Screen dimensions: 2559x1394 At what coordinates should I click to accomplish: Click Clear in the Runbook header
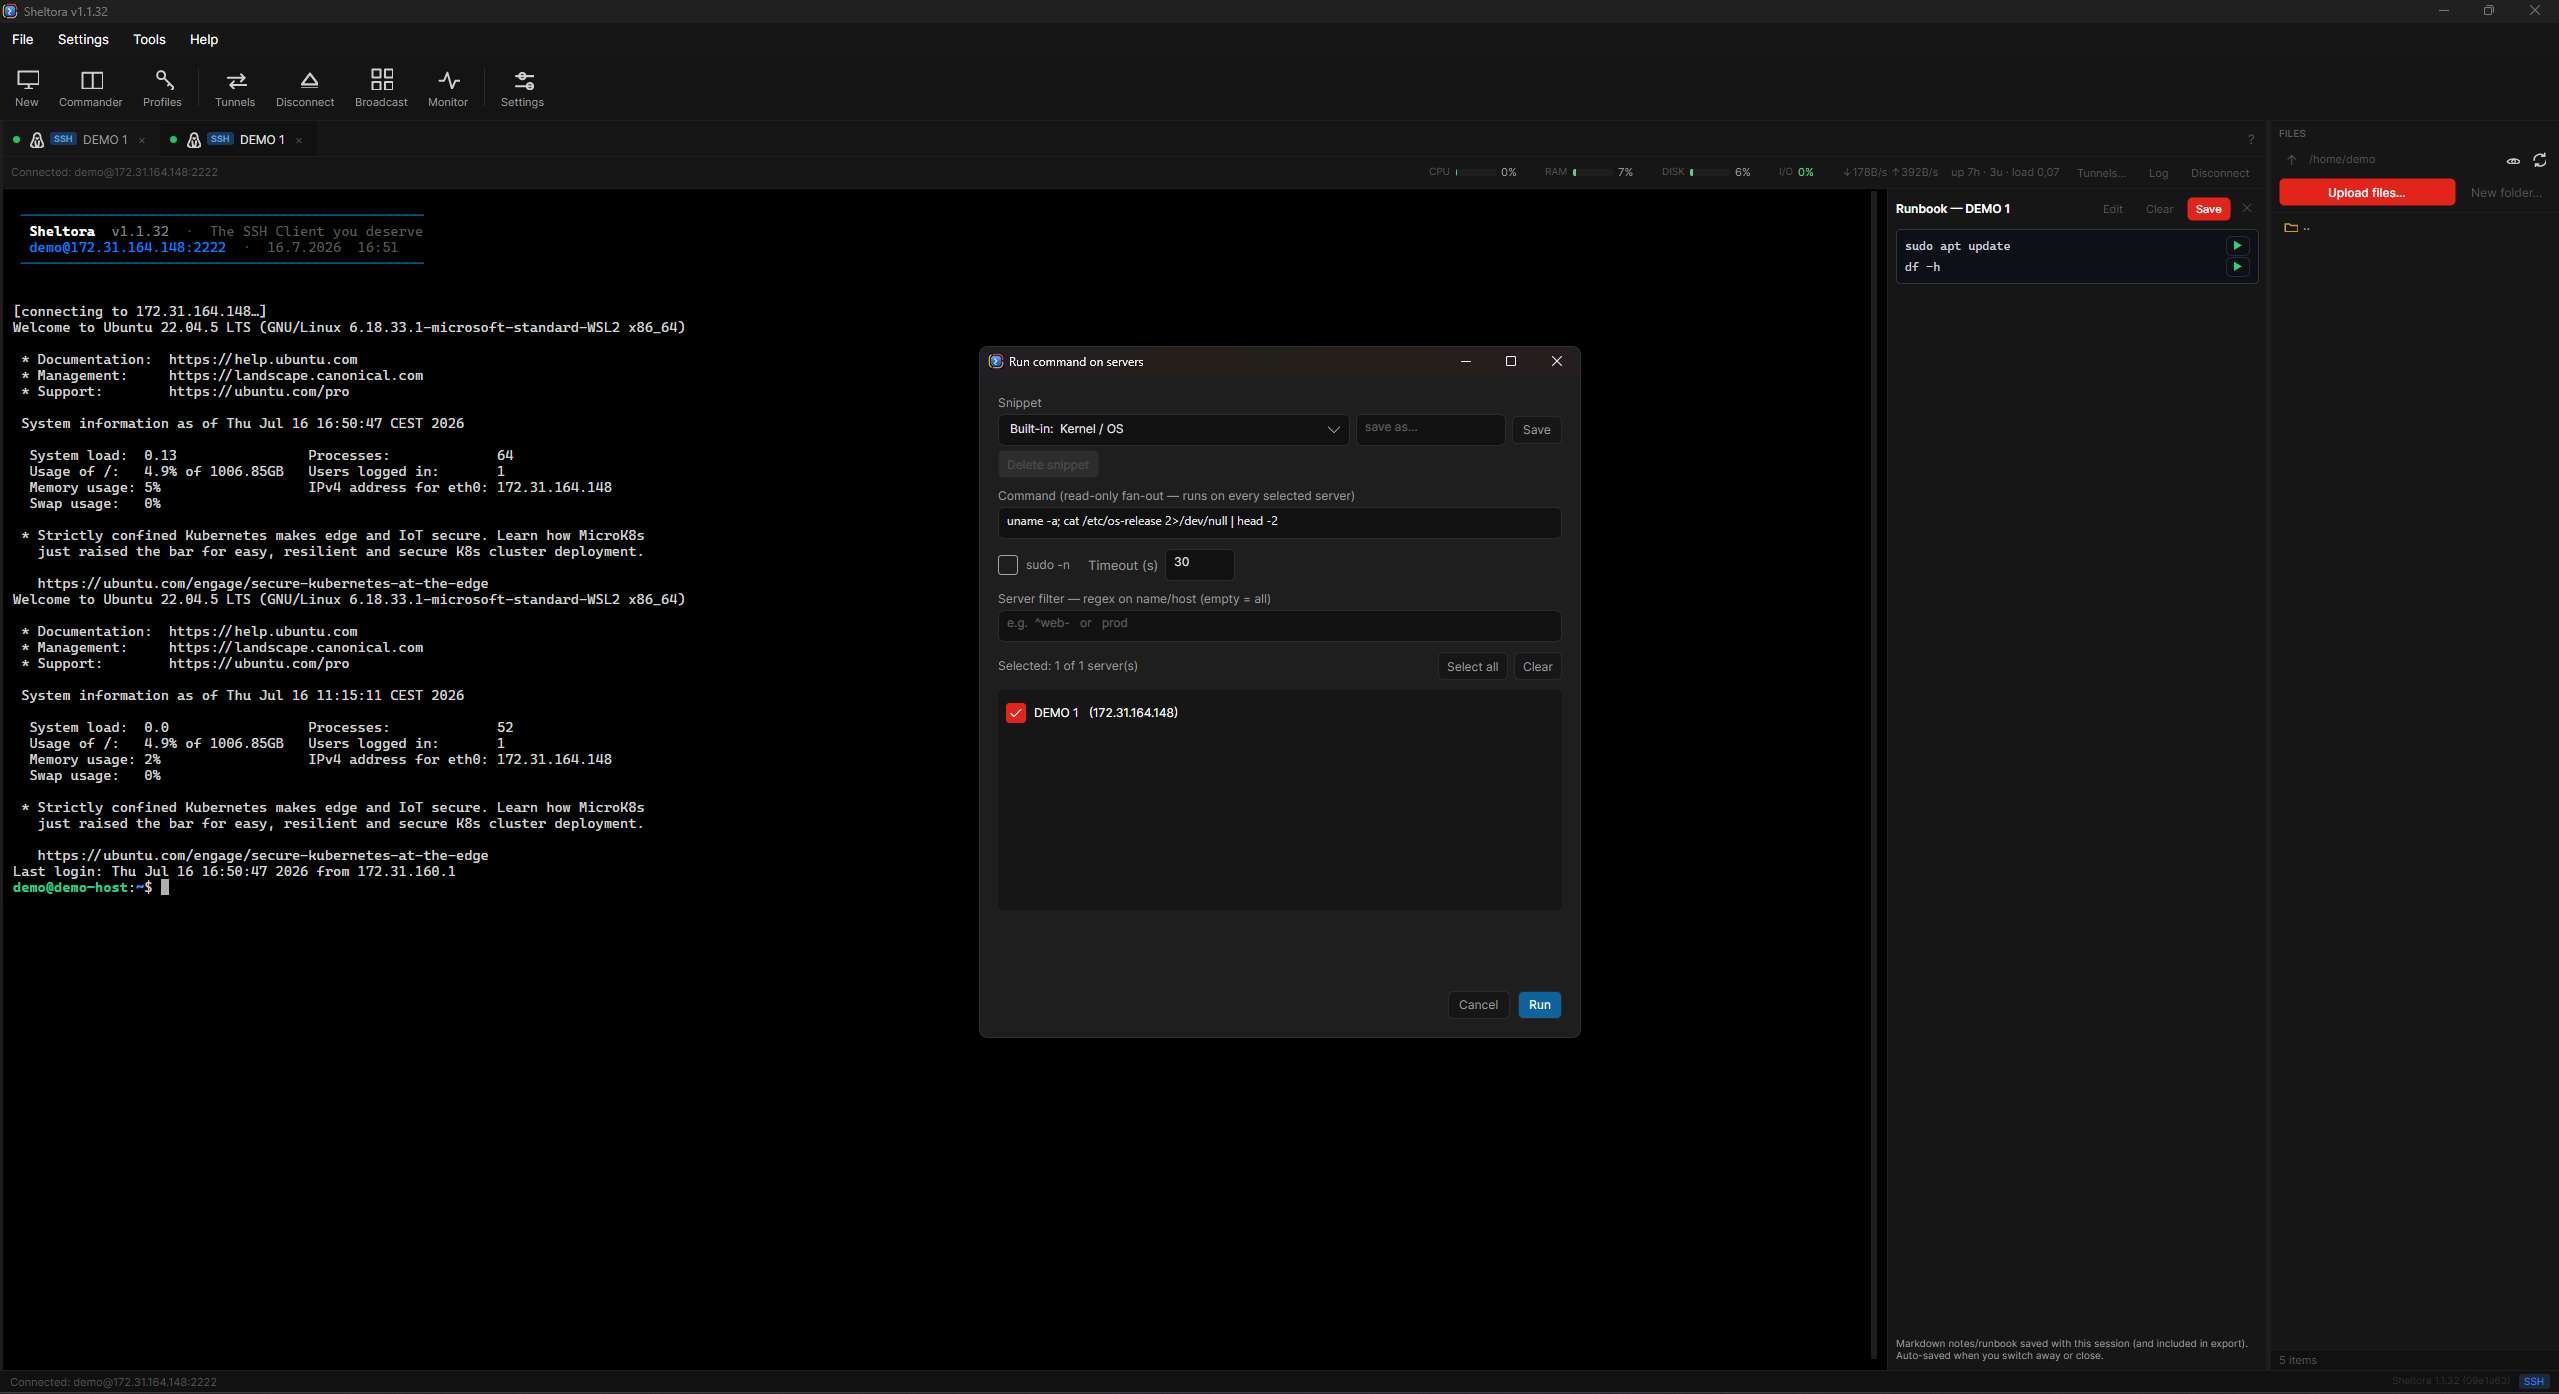2159,209
